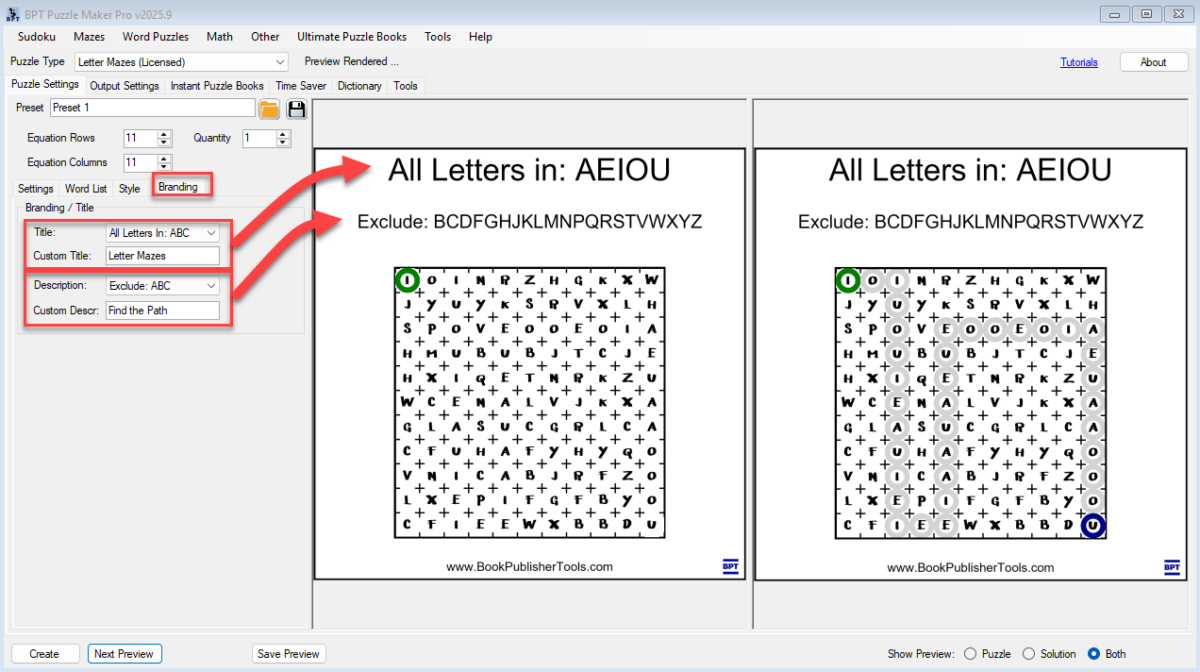Screen dimensions: 1200x672
Task: Decrease Equation Columns with down arrow
Action: click(x=165, y=167)
